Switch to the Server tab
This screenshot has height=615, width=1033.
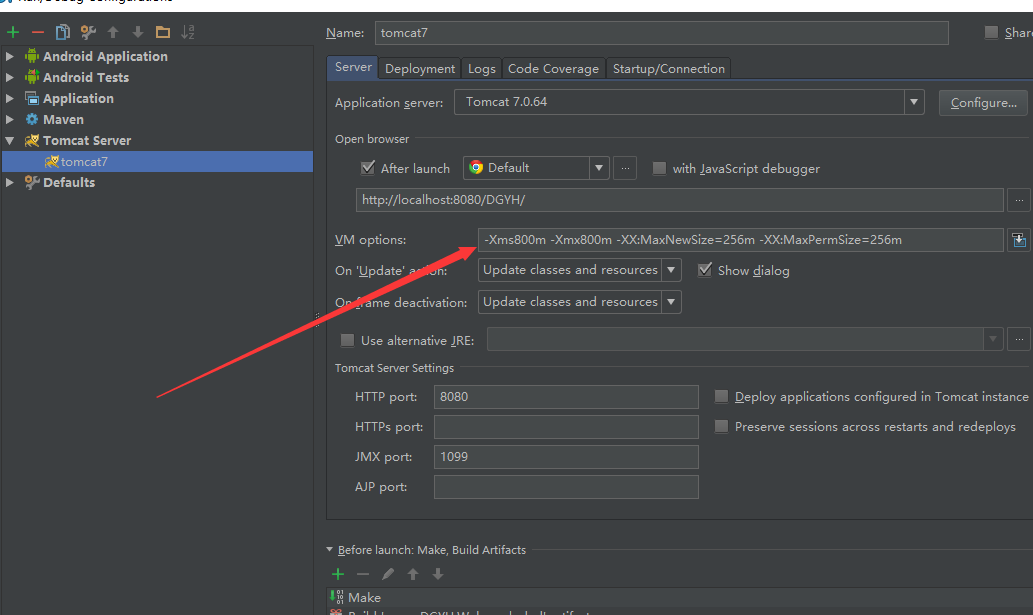[353, 67]
